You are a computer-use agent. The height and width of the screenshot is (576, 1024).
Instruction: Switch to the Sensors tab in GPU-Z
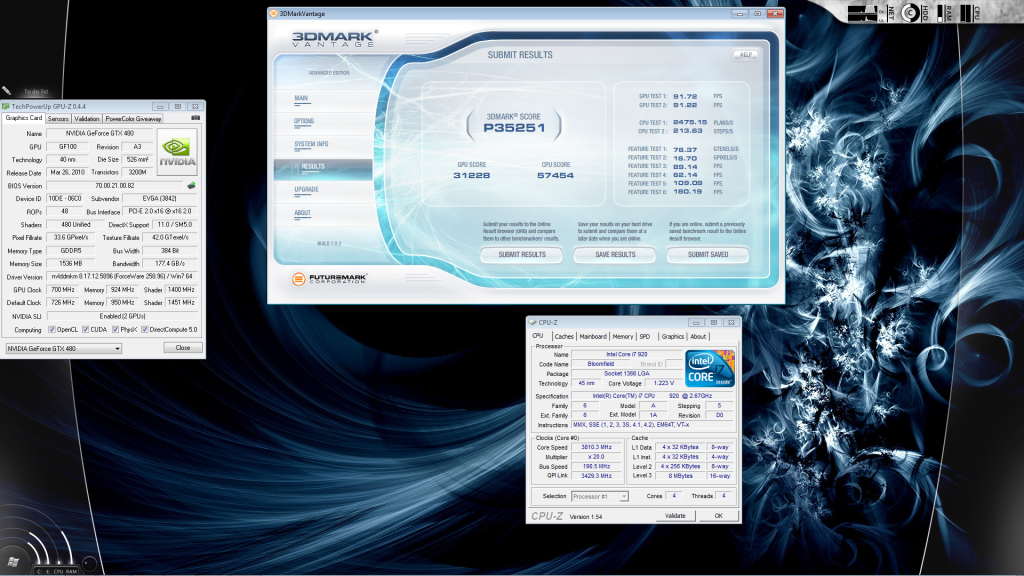[58, 118]
